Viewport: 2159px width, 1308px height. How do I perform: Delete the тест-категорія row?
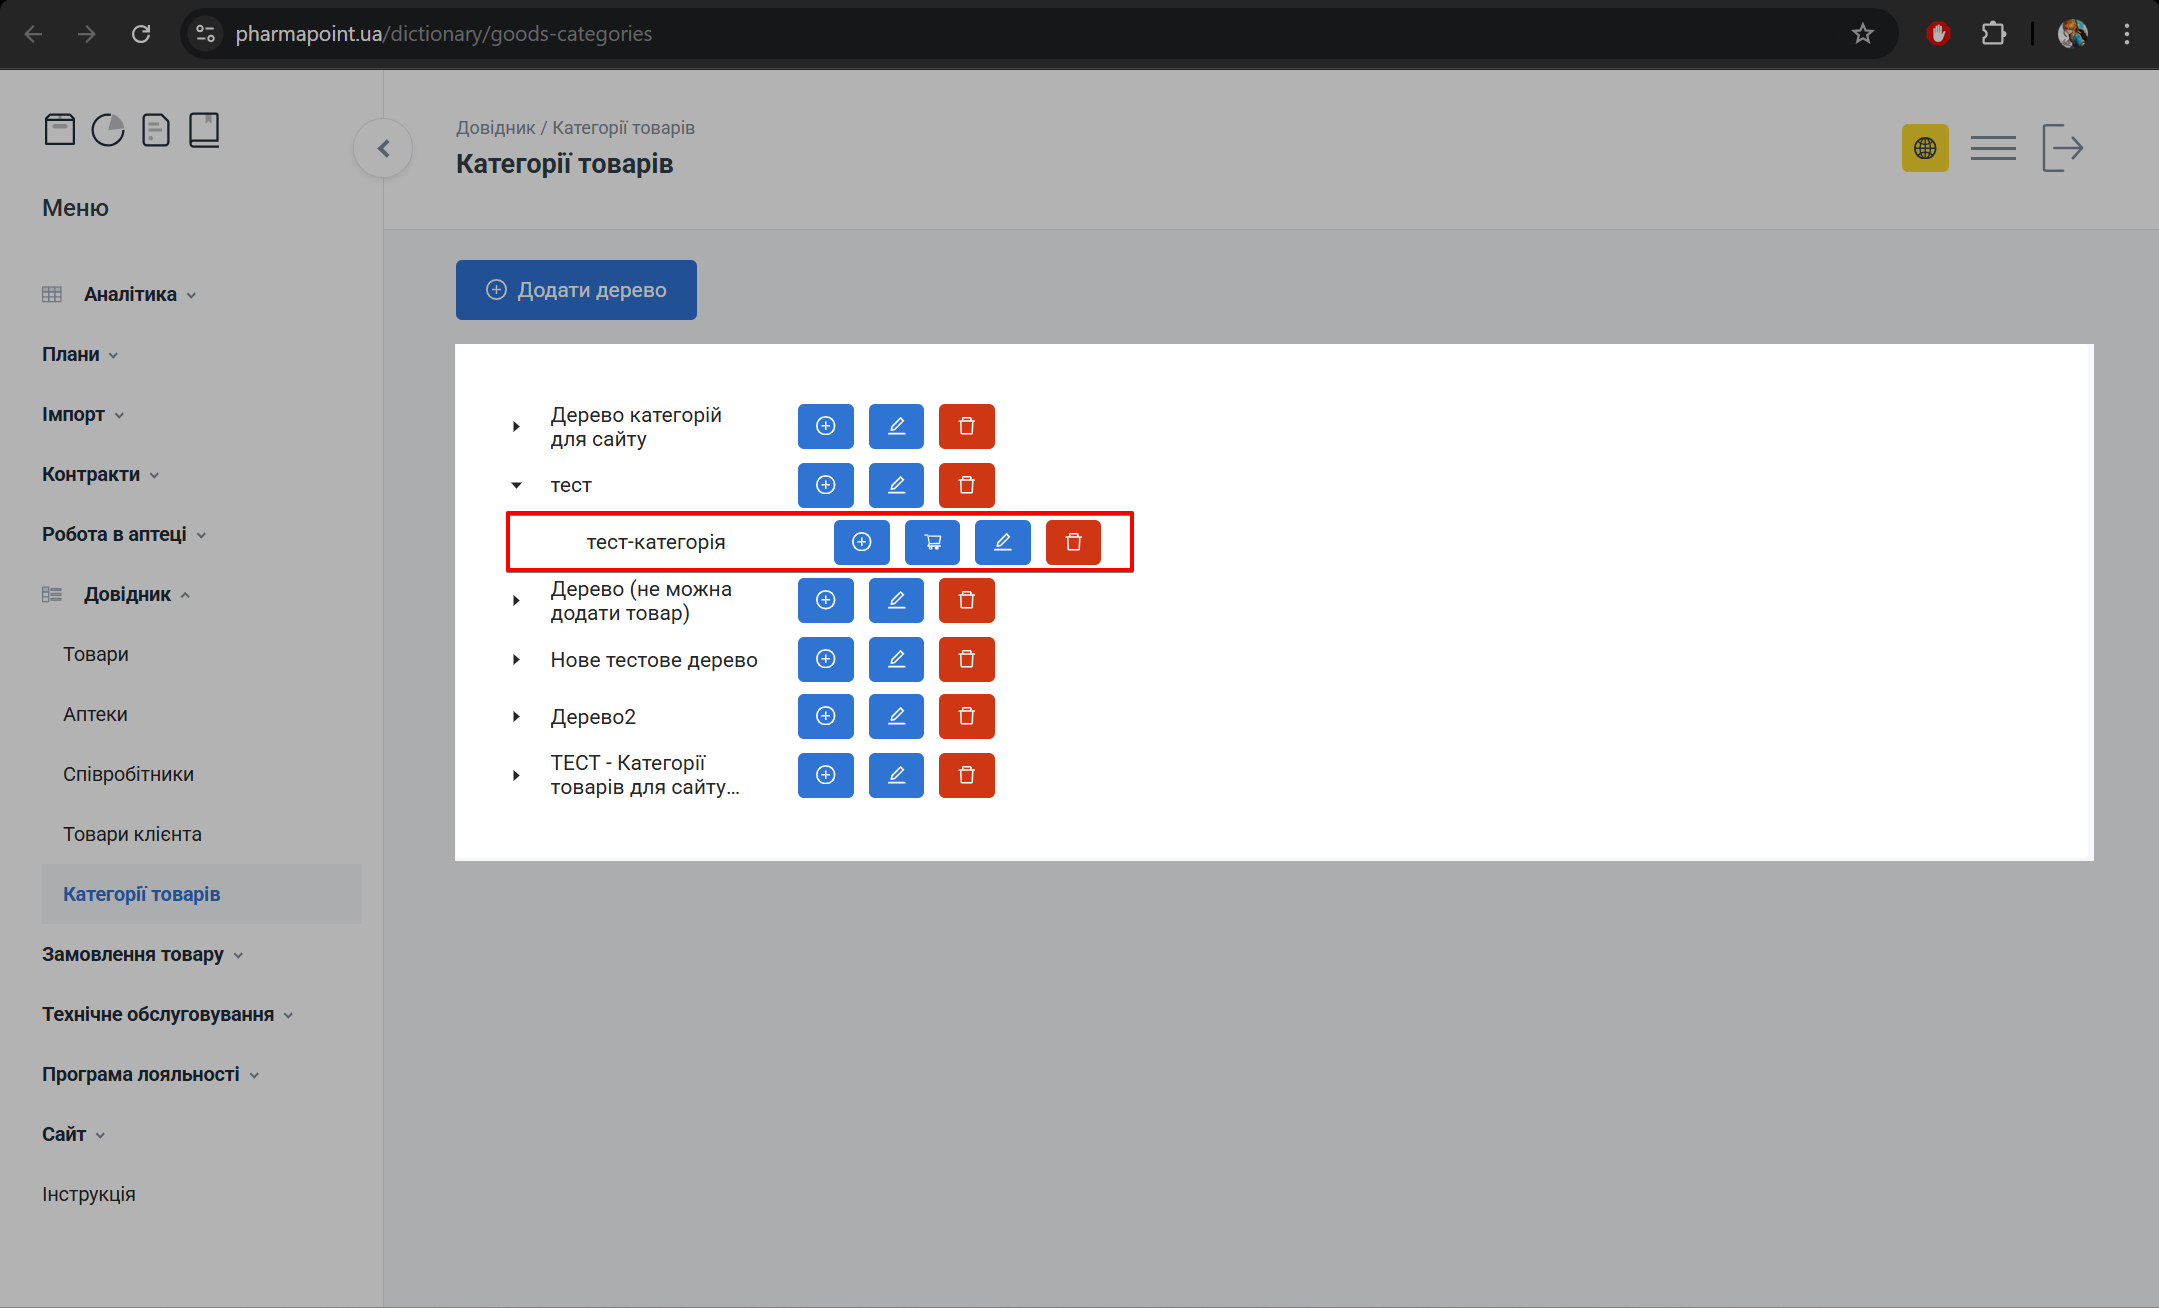pyautogui.click(x=1073, y=542)
